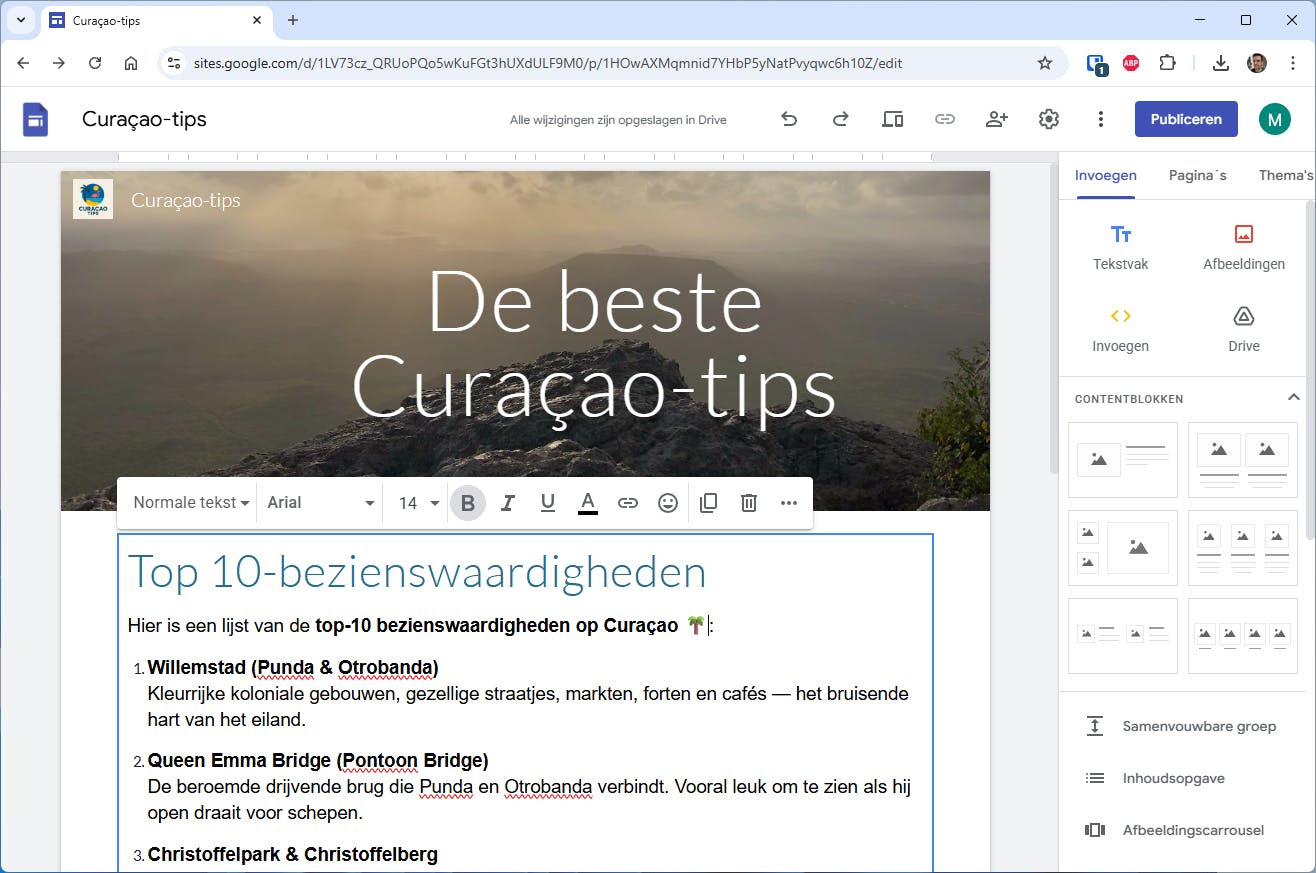Choose the two side-by-side image-text block
1316x873 pixels.
pos(1123,636)
